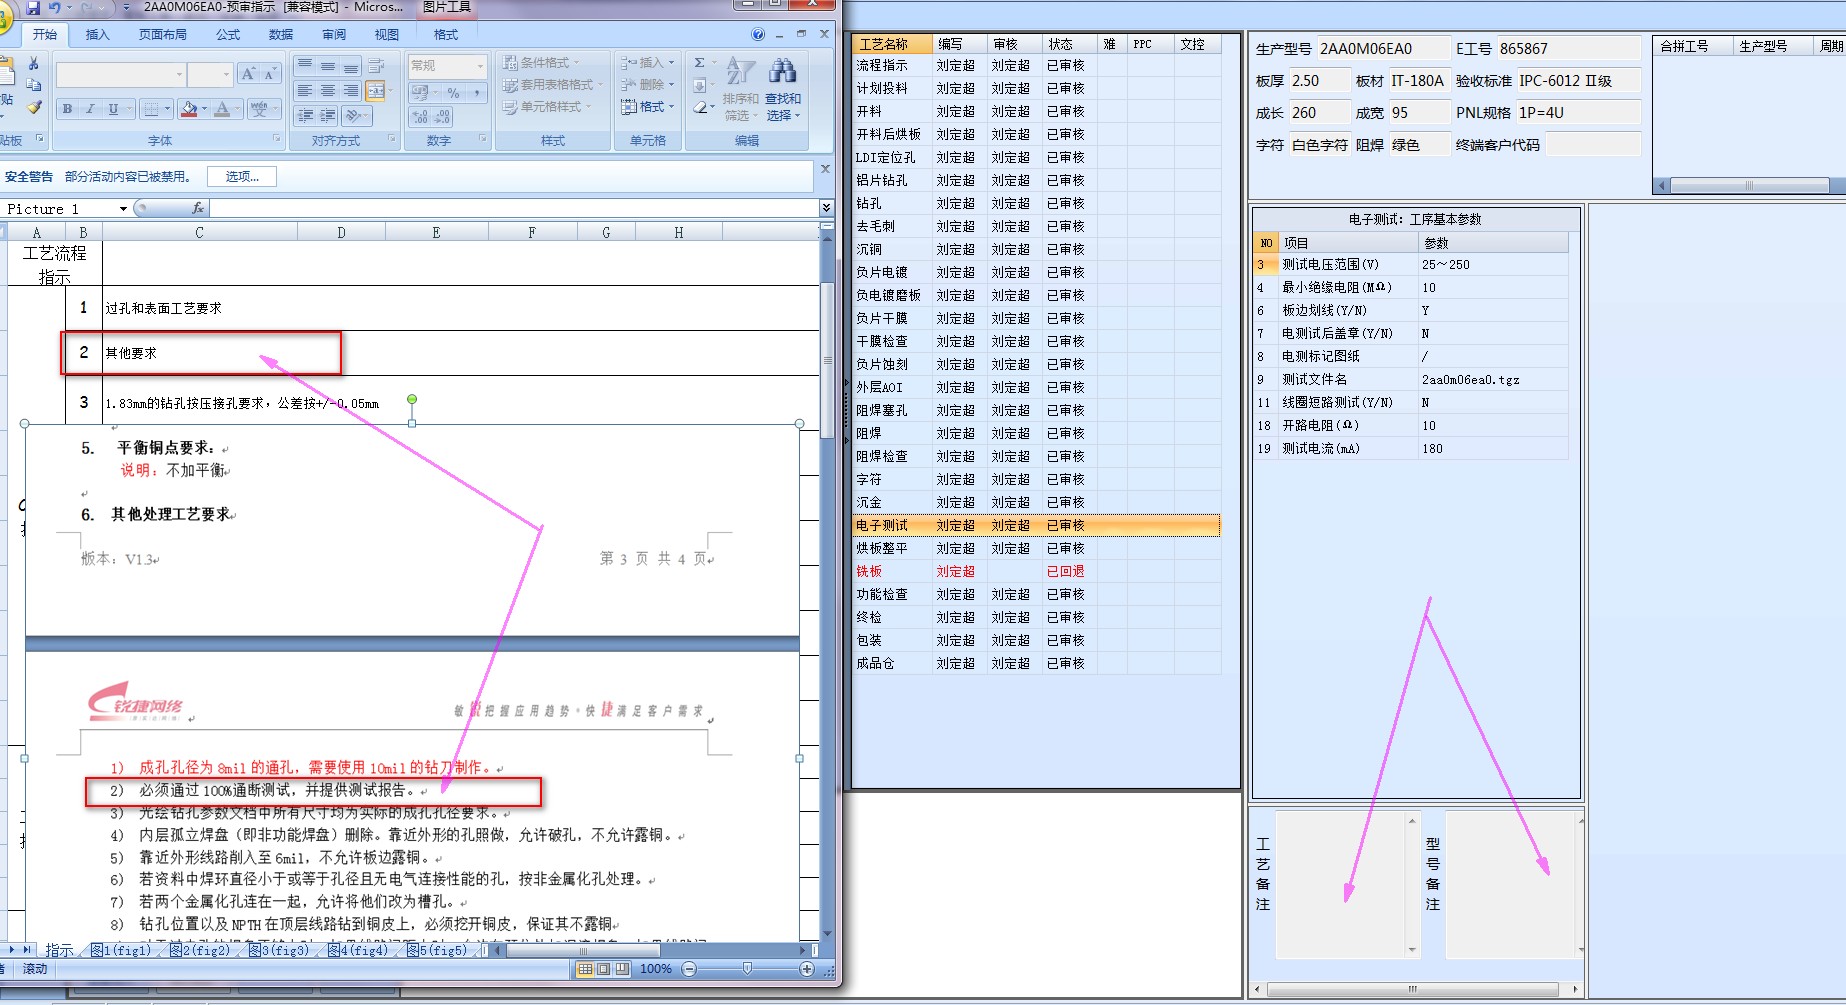Open the 图3(fig3) worksheet tab
Screen dimensions: 1846x1005
click(279, 950)
